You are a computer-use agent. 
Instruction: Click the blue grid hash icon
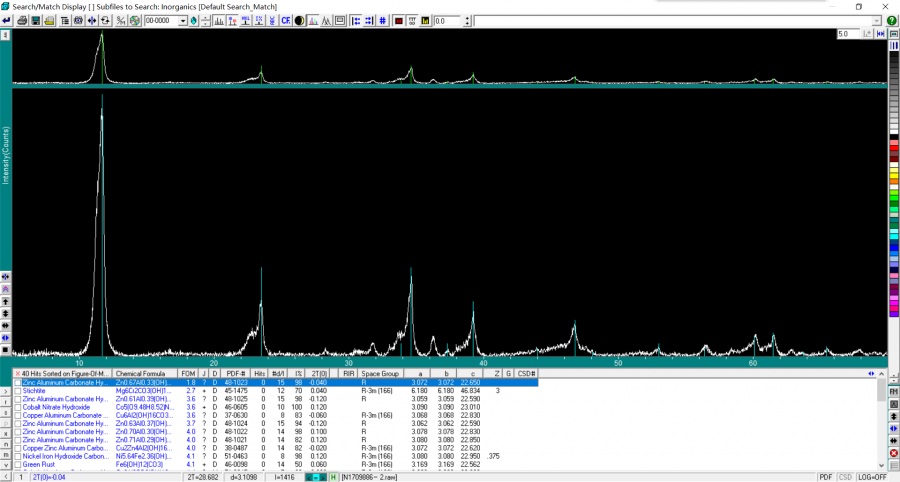coord(384,21)
